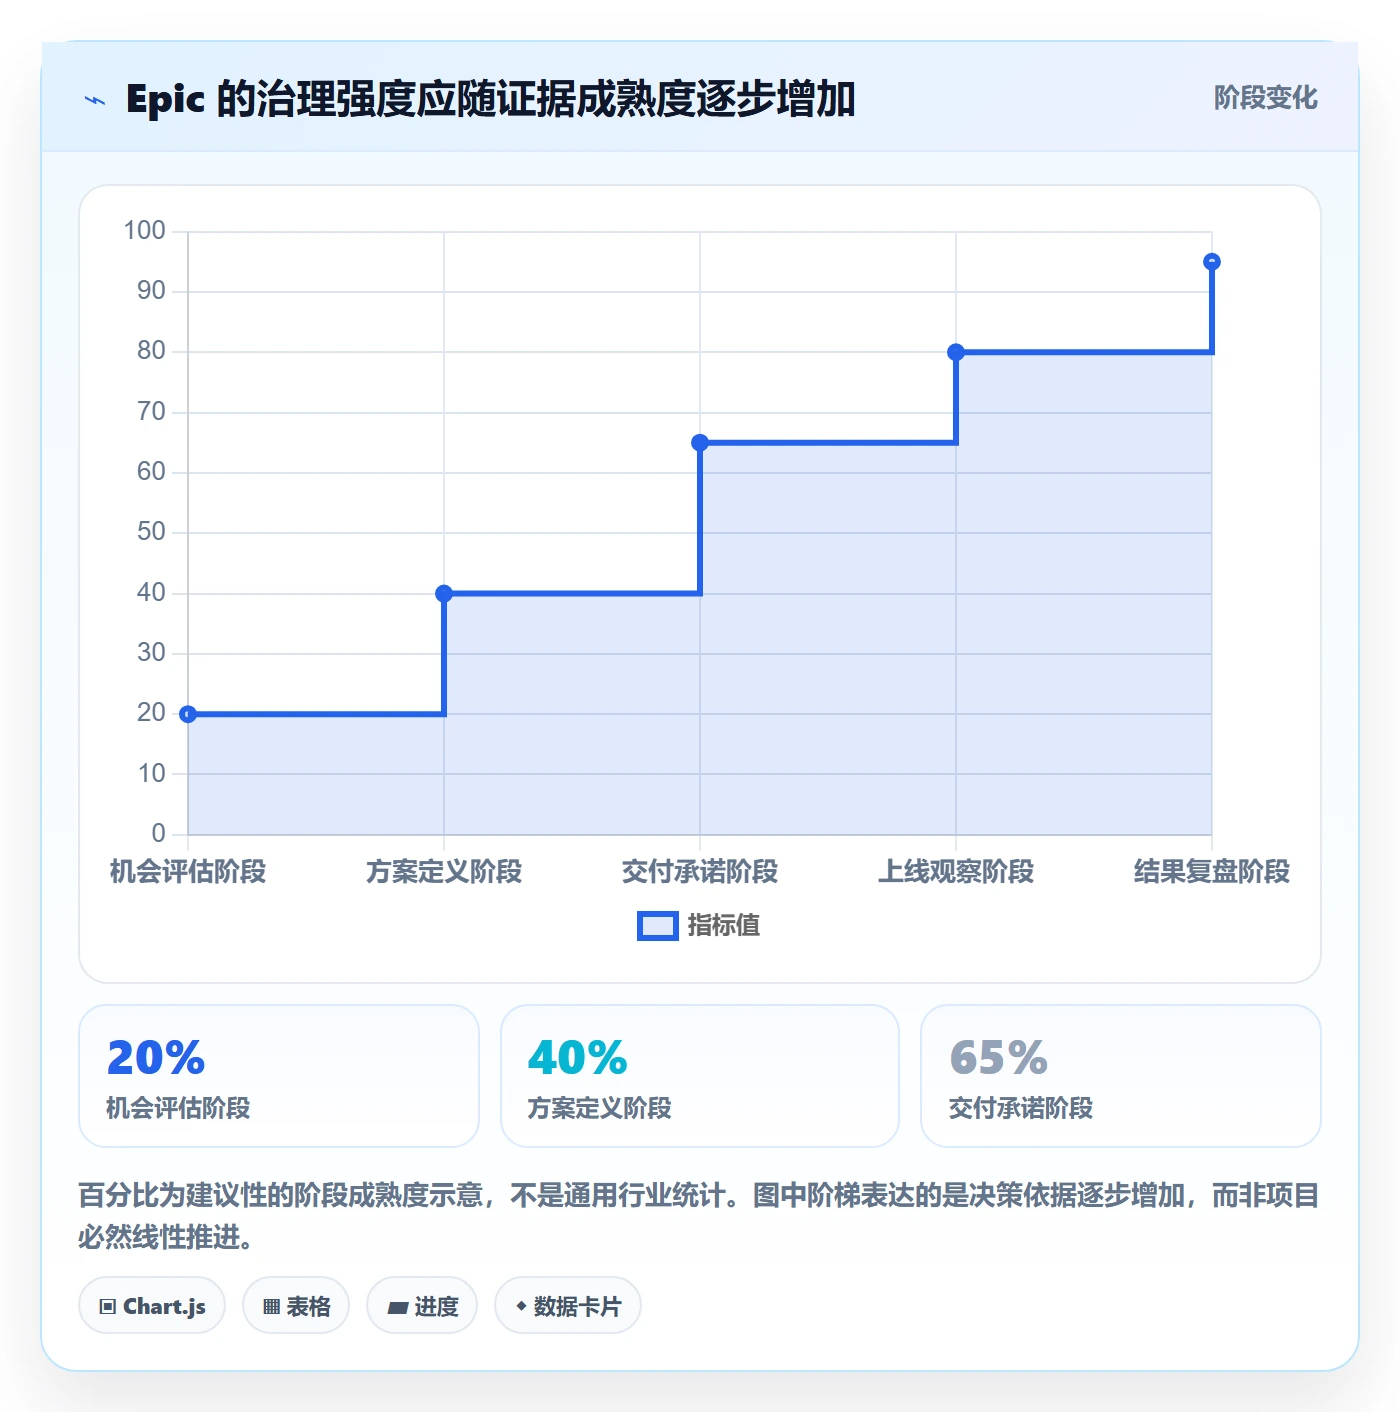Click the data point at 机会评估阶段 (20)
1400x1412 pixels.
pyautogui.click(x=188, y=714)
